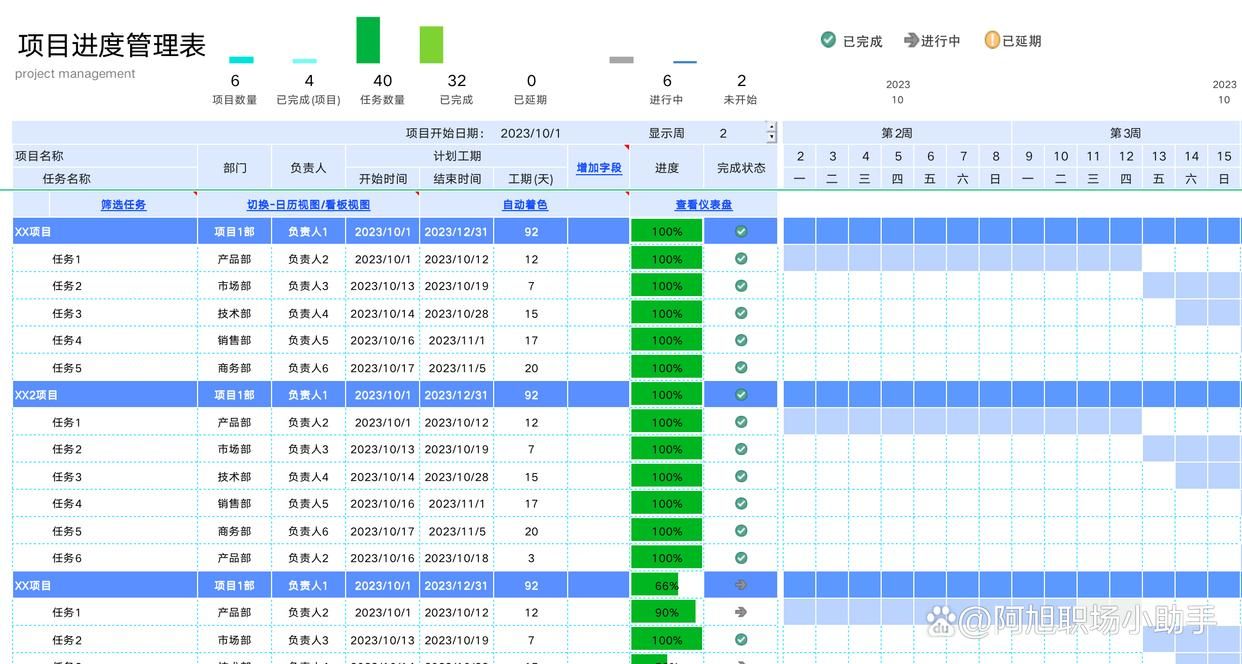Click status check for 任务3 under XX2项目
The image size is (1242, 664).
[x=741, y=476]
